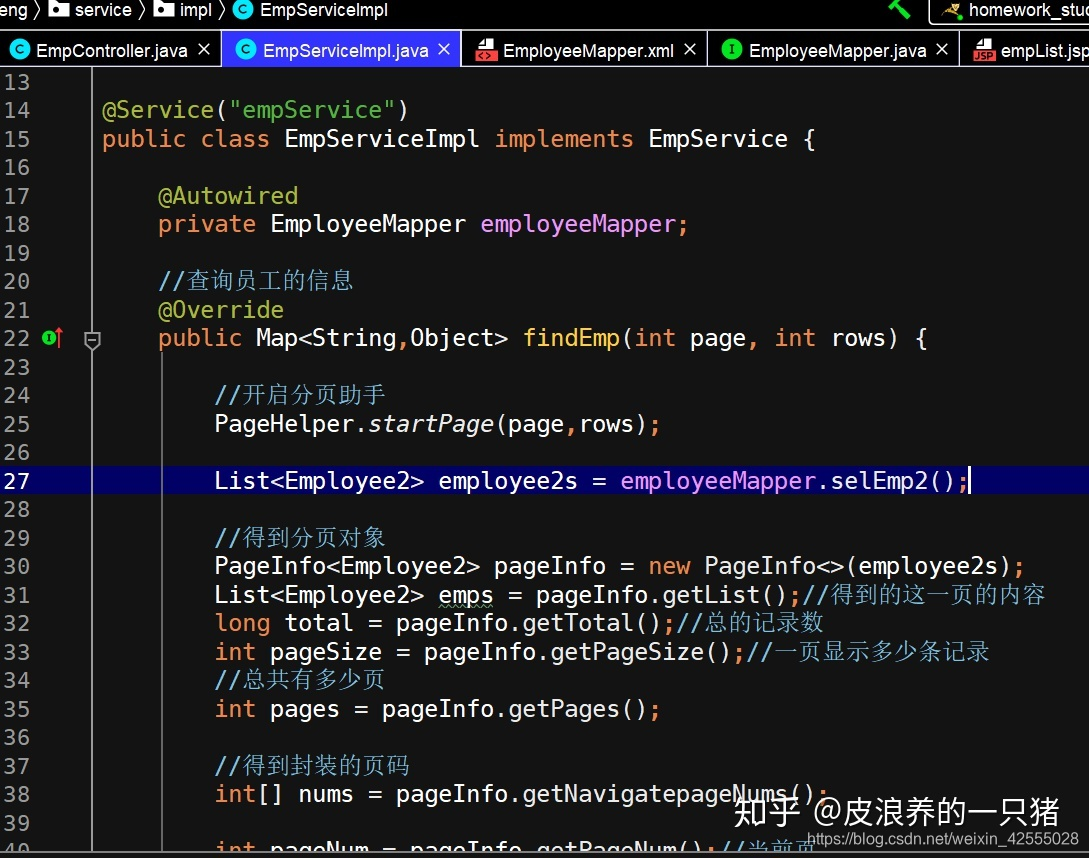Click the @Override annotation

tap(221, 310)
